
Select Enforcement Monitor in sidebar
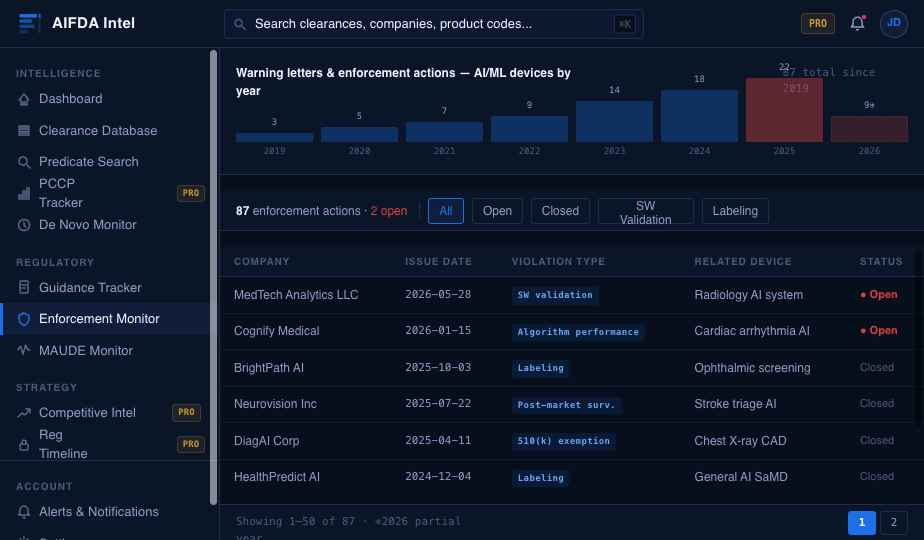105,319
